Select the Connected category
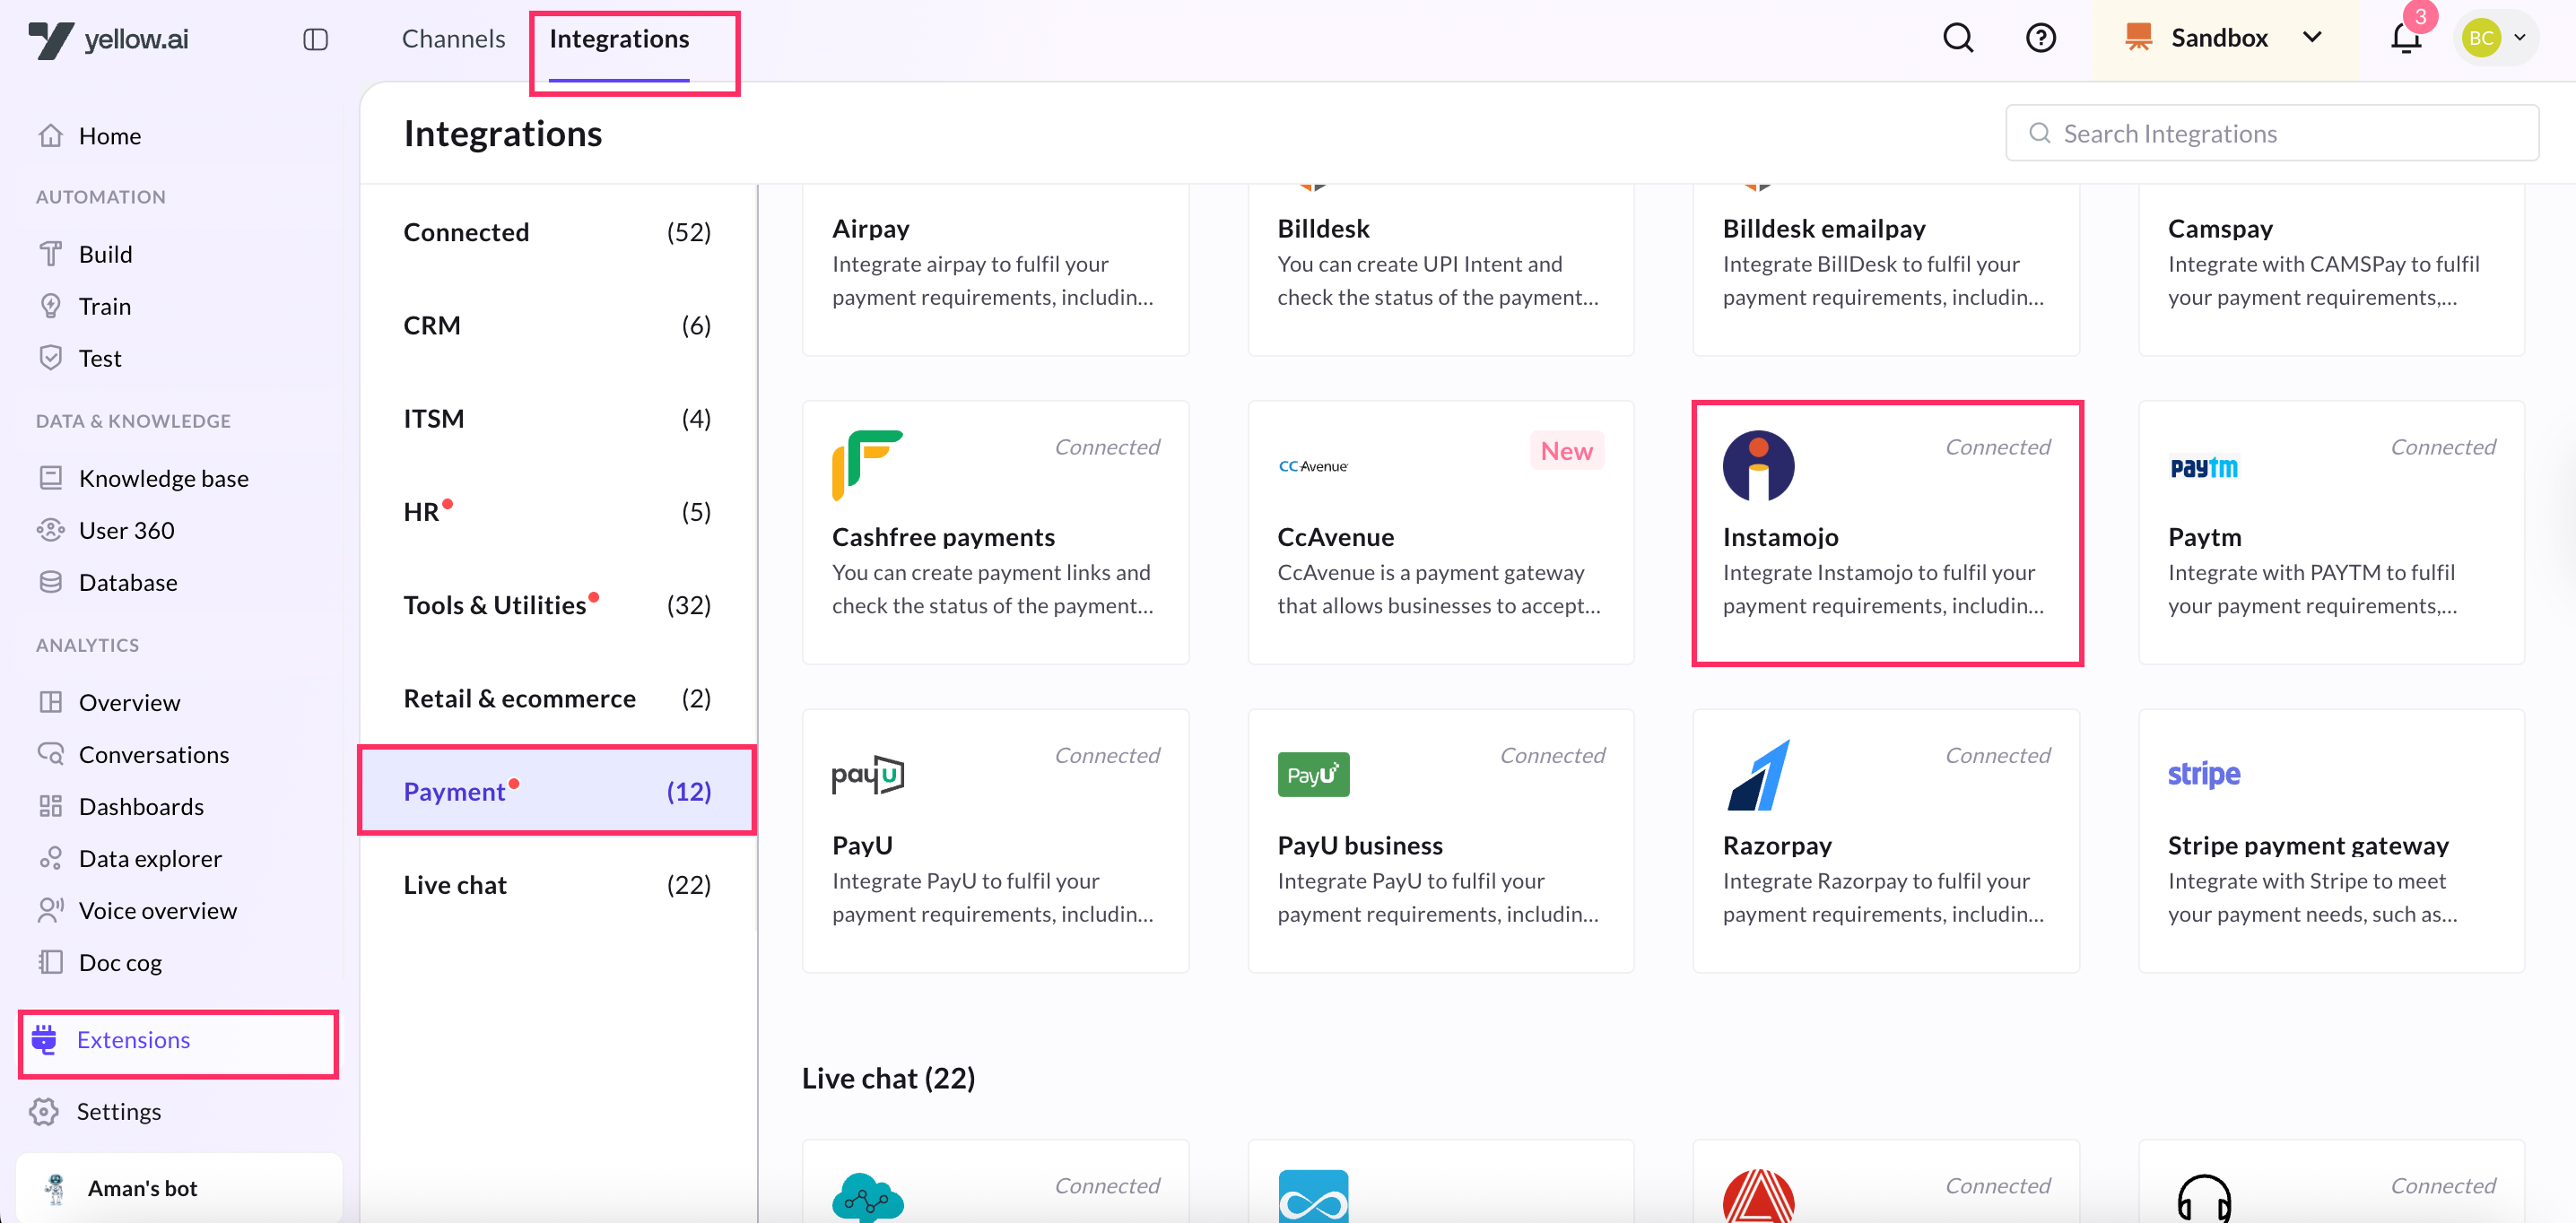Image resolution: width=2576 pixels, height=1223 pixels. coord(557,232)
